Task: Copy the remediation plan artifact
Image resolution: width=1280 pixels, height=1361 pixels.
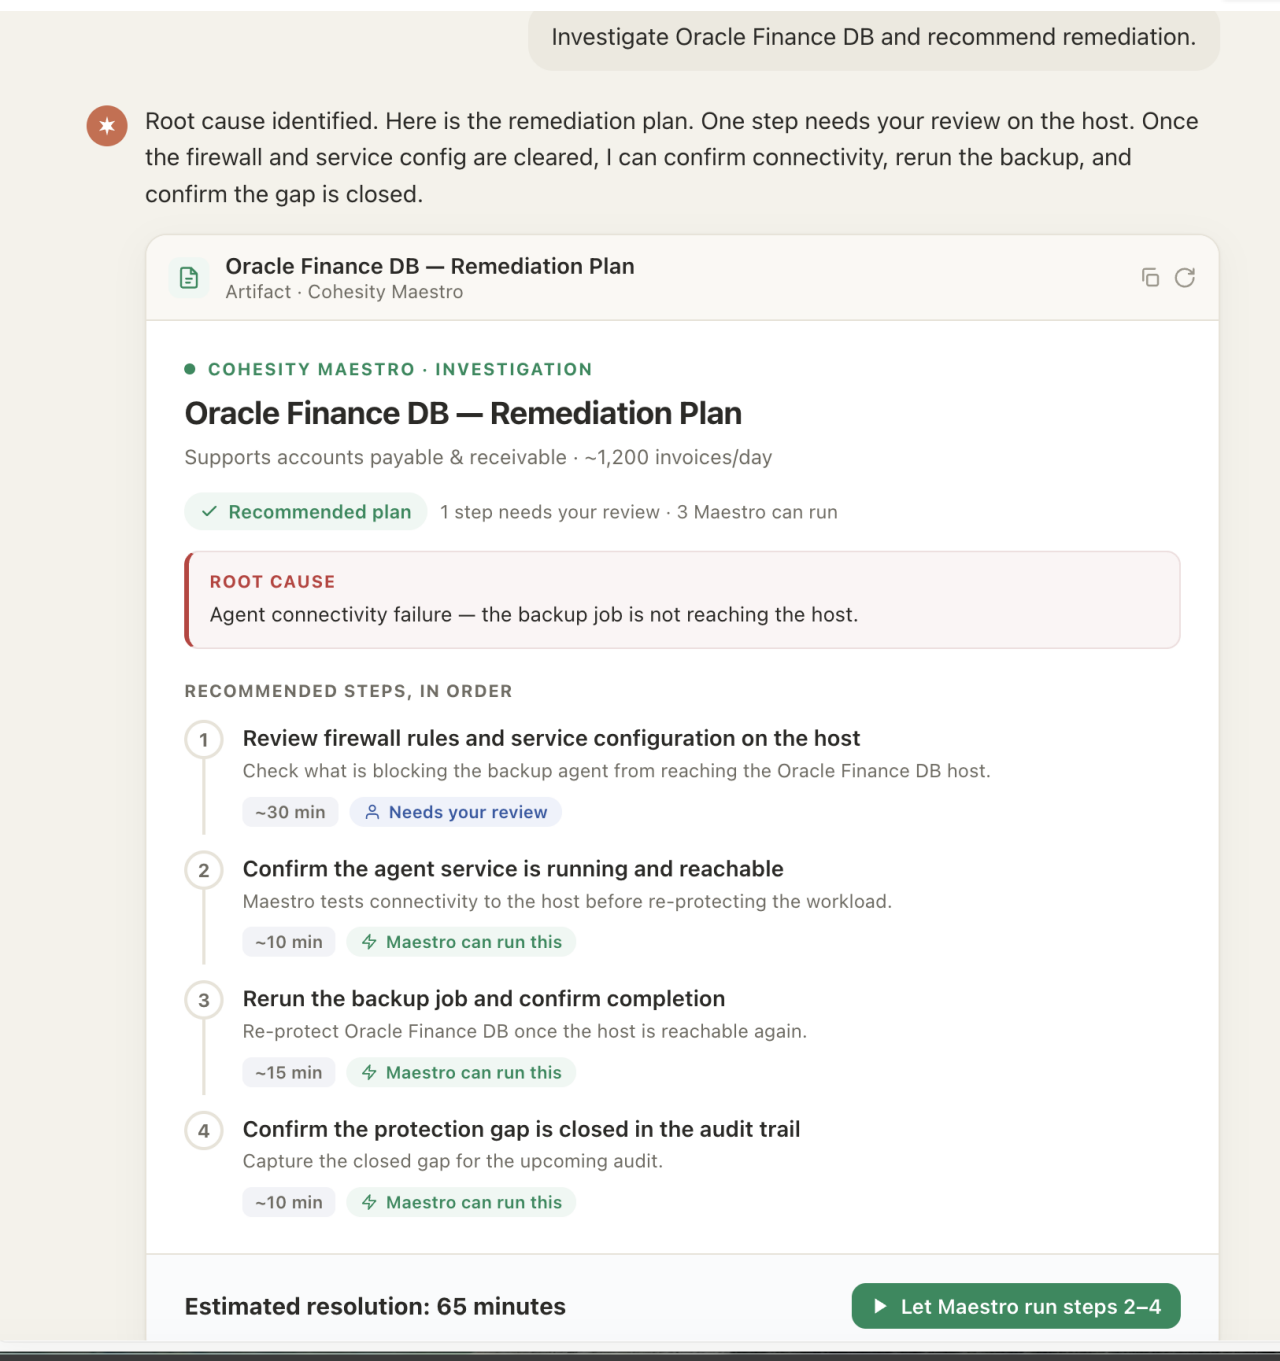Action: tap(1150, 278)
